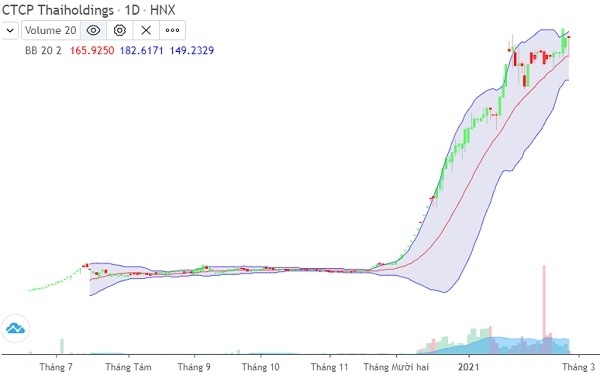The height and width of the screenshot is (375, 600).
Task: Click the CTCP Thaiholdings symbol title
Action: [58, 10]
